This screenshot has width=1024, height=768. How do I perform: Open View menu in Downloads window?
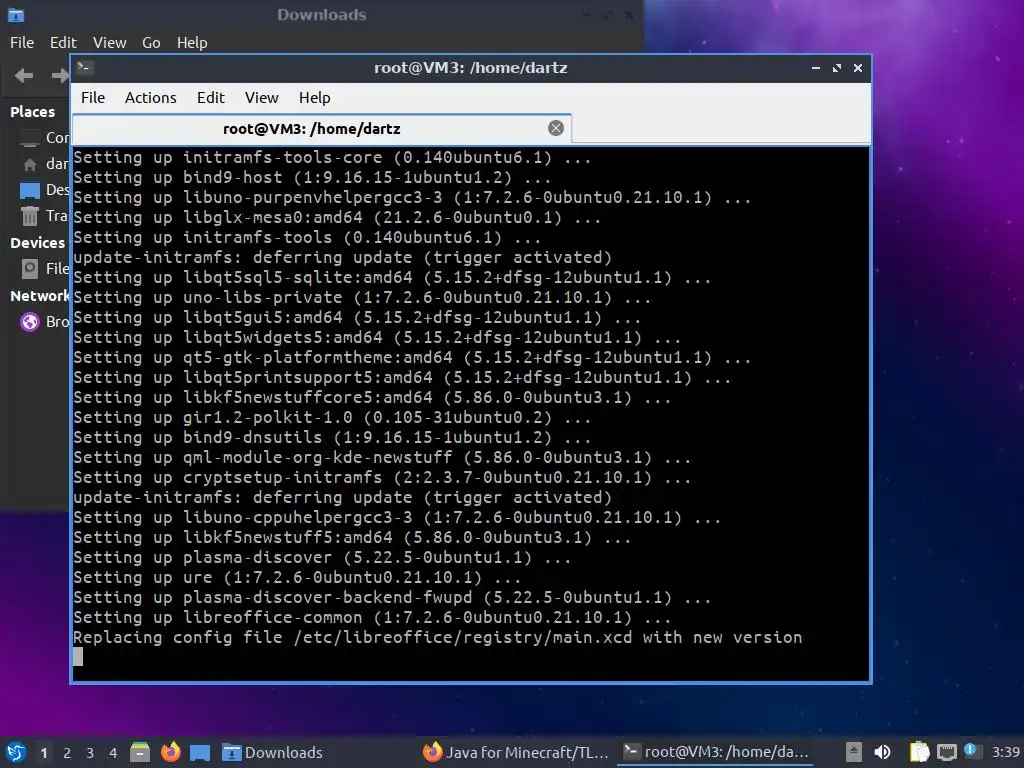click(x=110, y=42)
